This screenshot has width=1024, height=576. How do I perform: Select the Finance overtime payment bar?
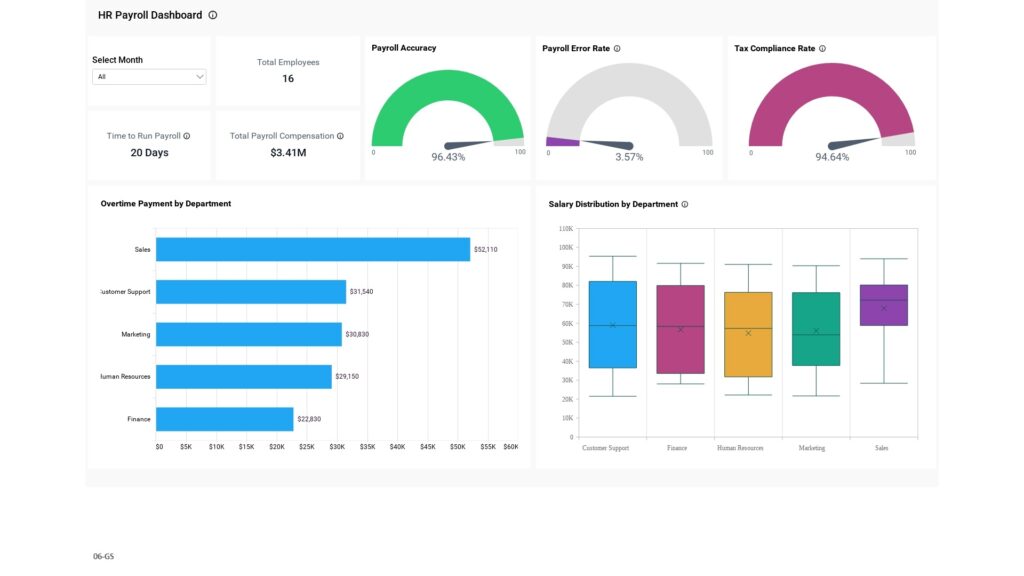(224, 419)
